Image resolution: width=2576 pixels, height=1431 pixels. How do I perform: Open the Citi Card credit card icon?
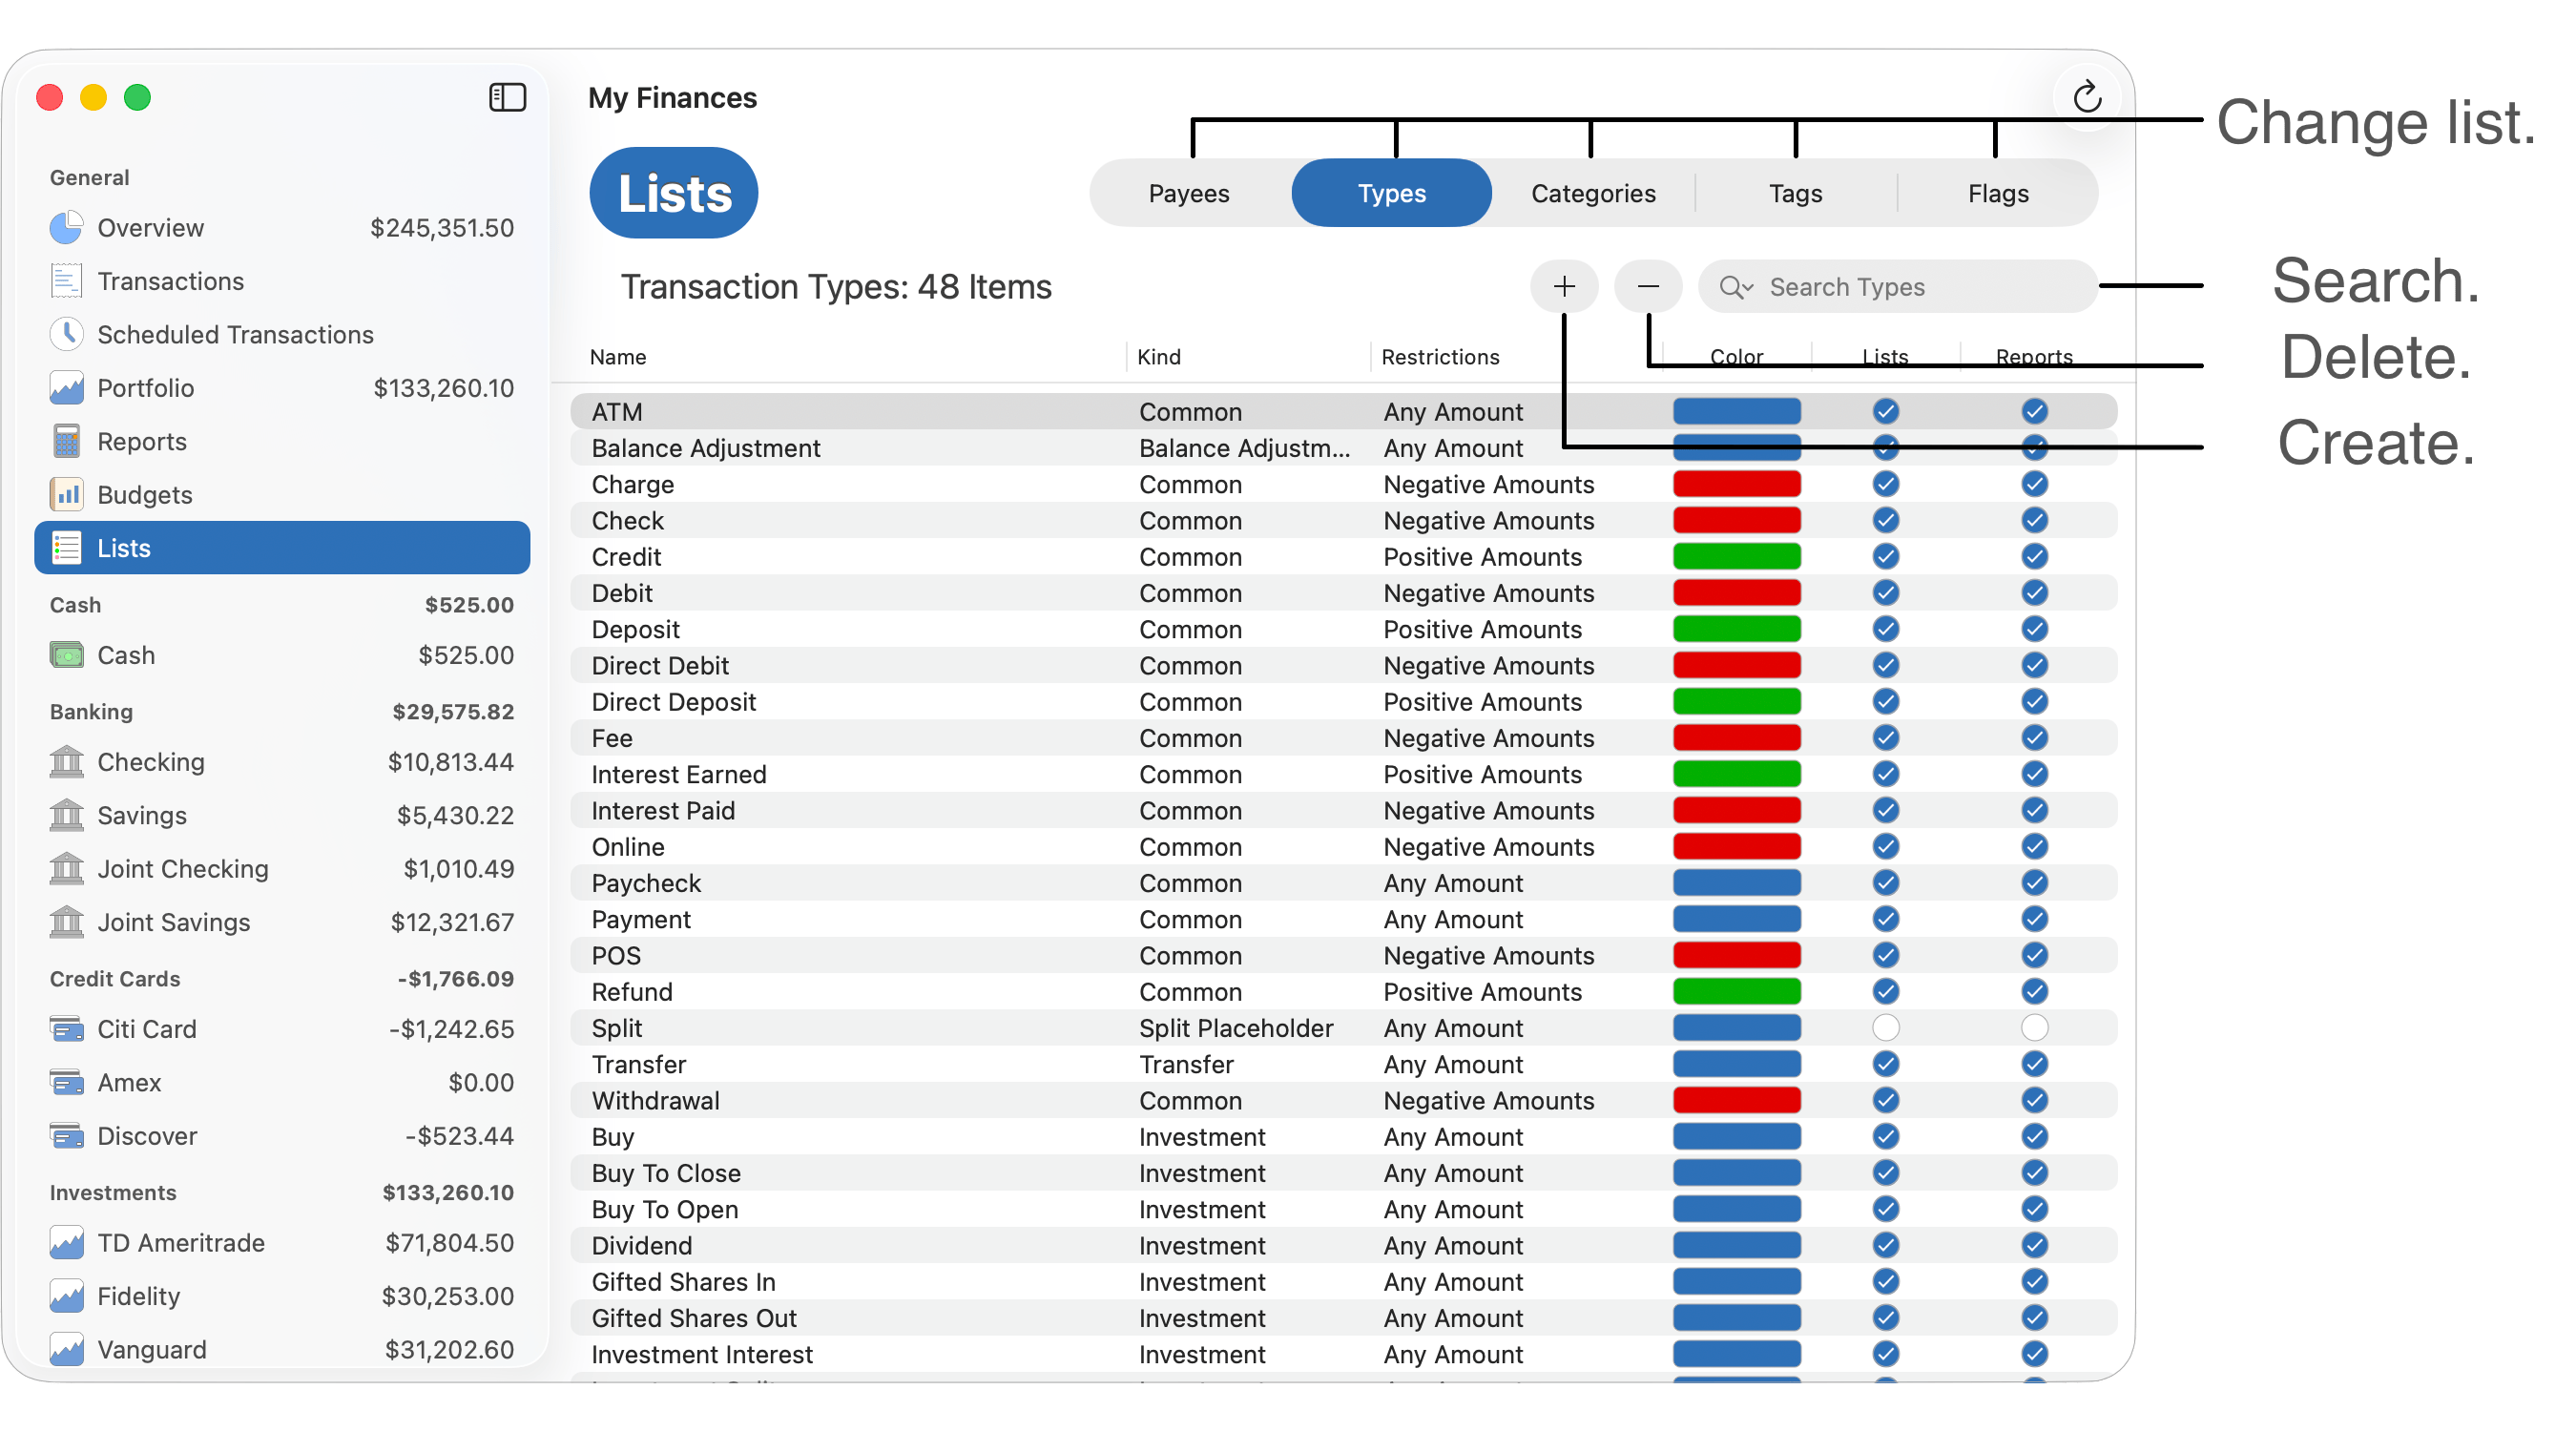tap(66, 1029)
